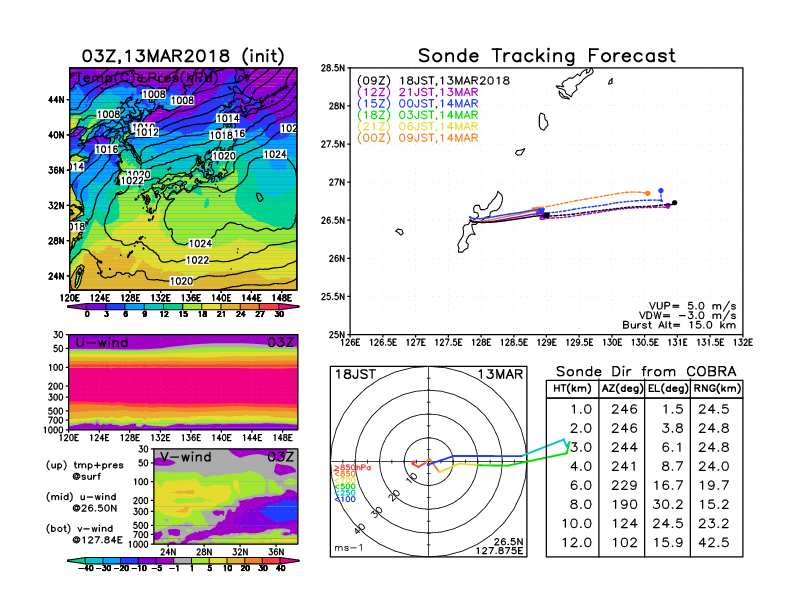Click the orange track end dot on the forecast map
792x612 pixels.
pos(648,193)
